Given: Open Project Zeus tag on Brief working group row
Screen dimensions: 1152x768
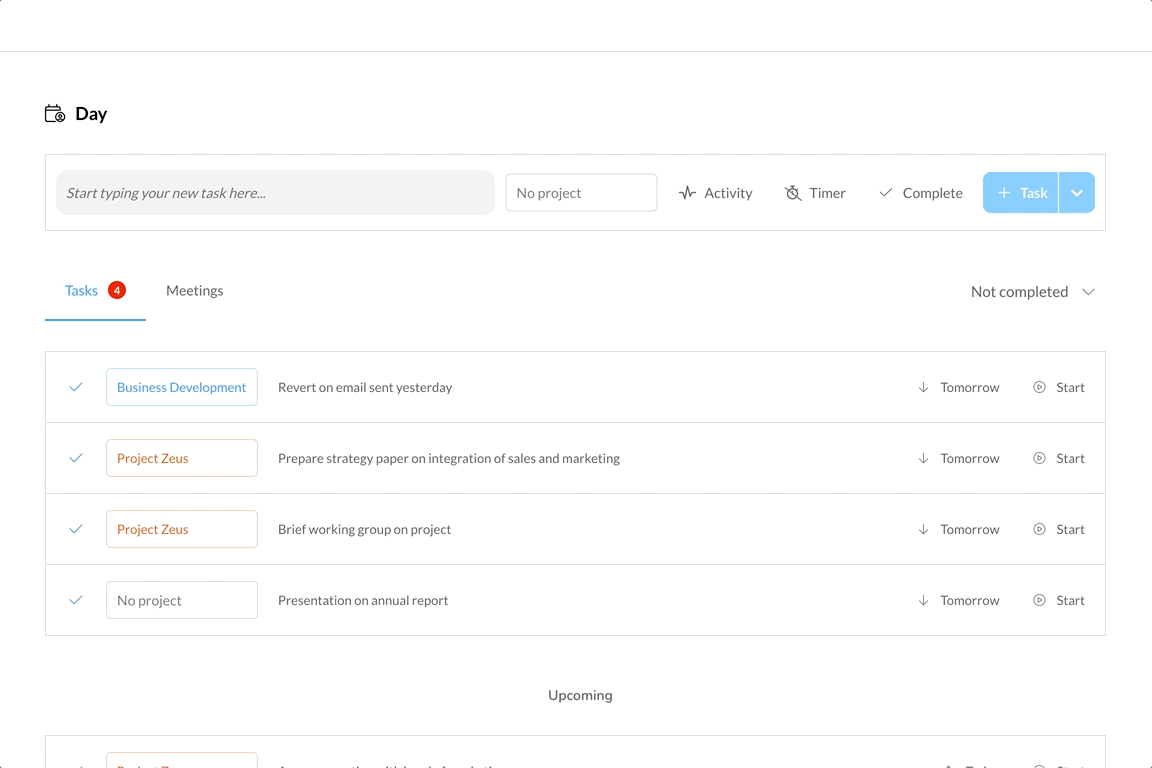Looking at the screenshot, I should [x=181, y=529].
